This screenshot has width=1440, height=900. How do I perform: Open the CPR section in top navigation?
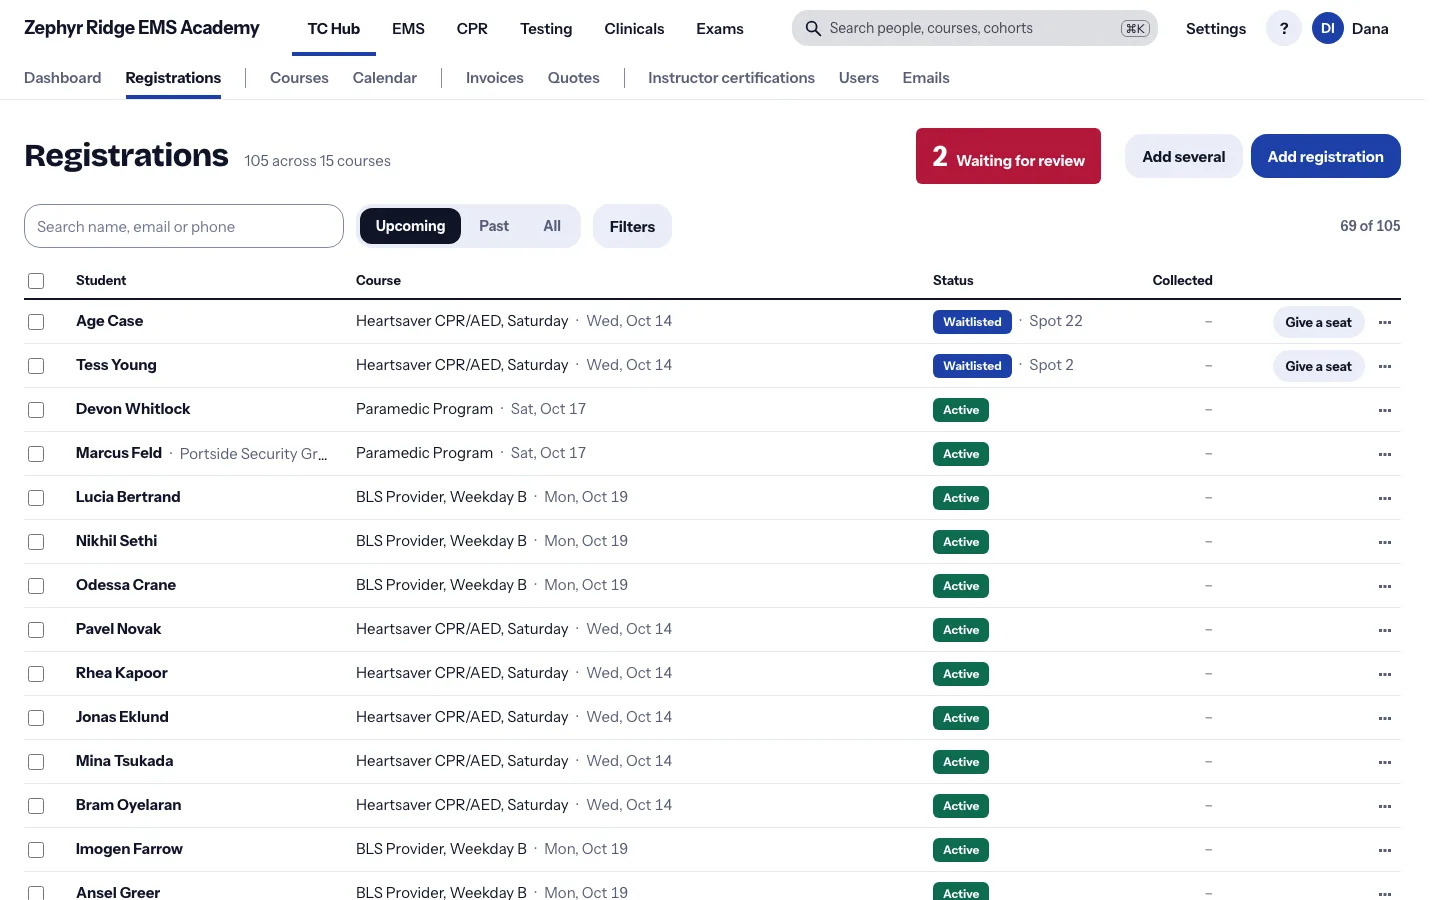(x=472, y=28)
